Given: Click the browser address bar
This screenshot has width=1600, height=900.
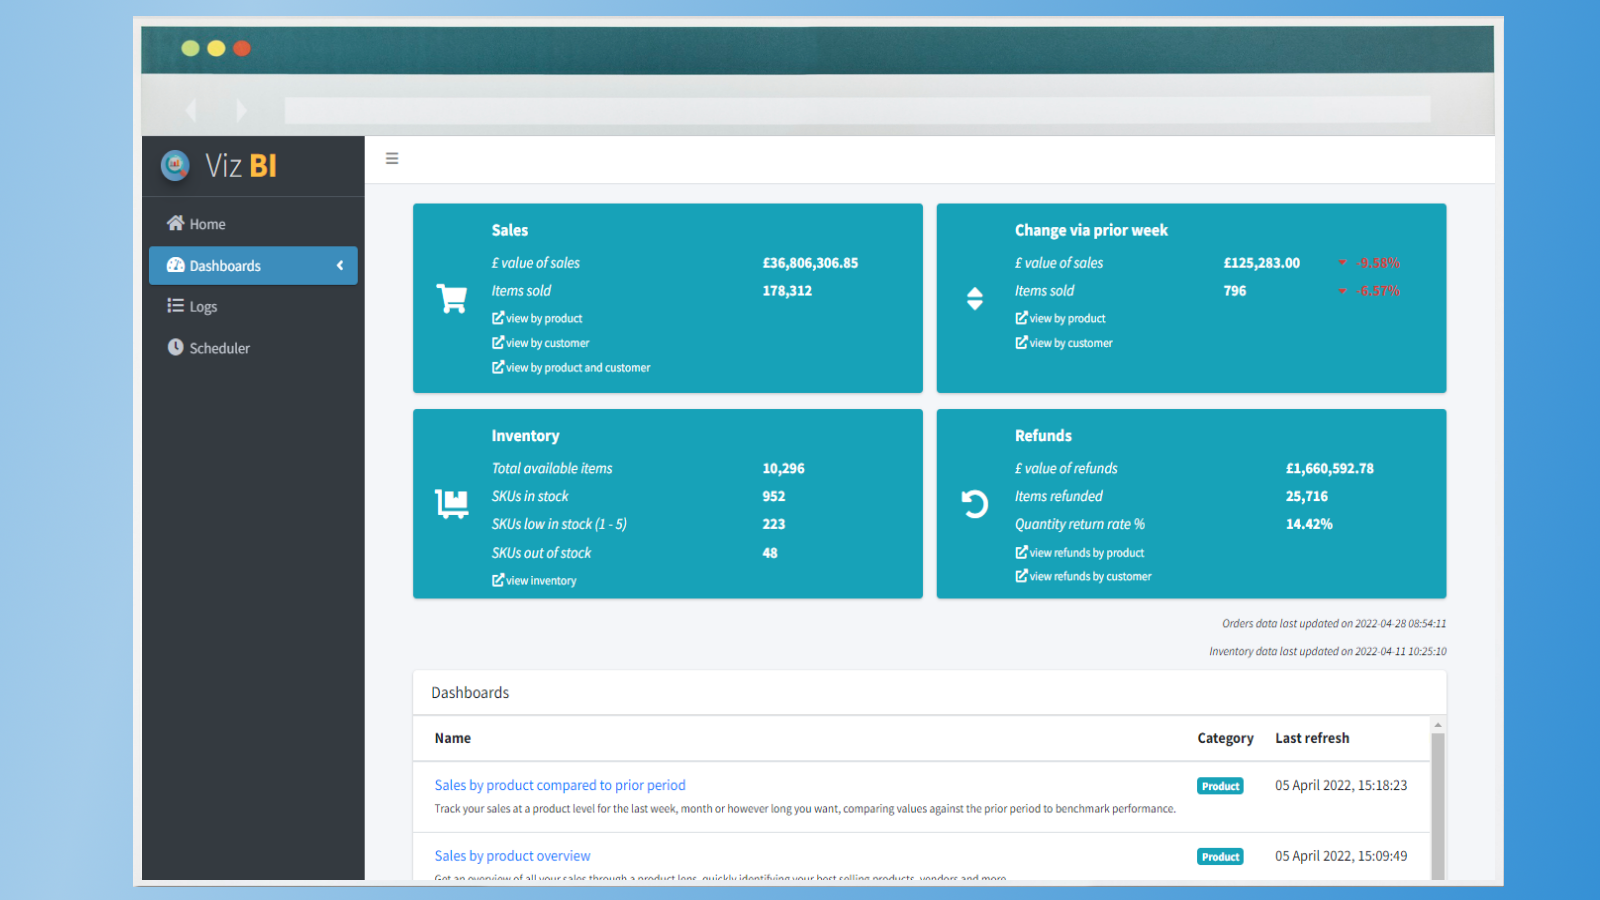Looking at the screenshot, I should click(x=856, y=110).
